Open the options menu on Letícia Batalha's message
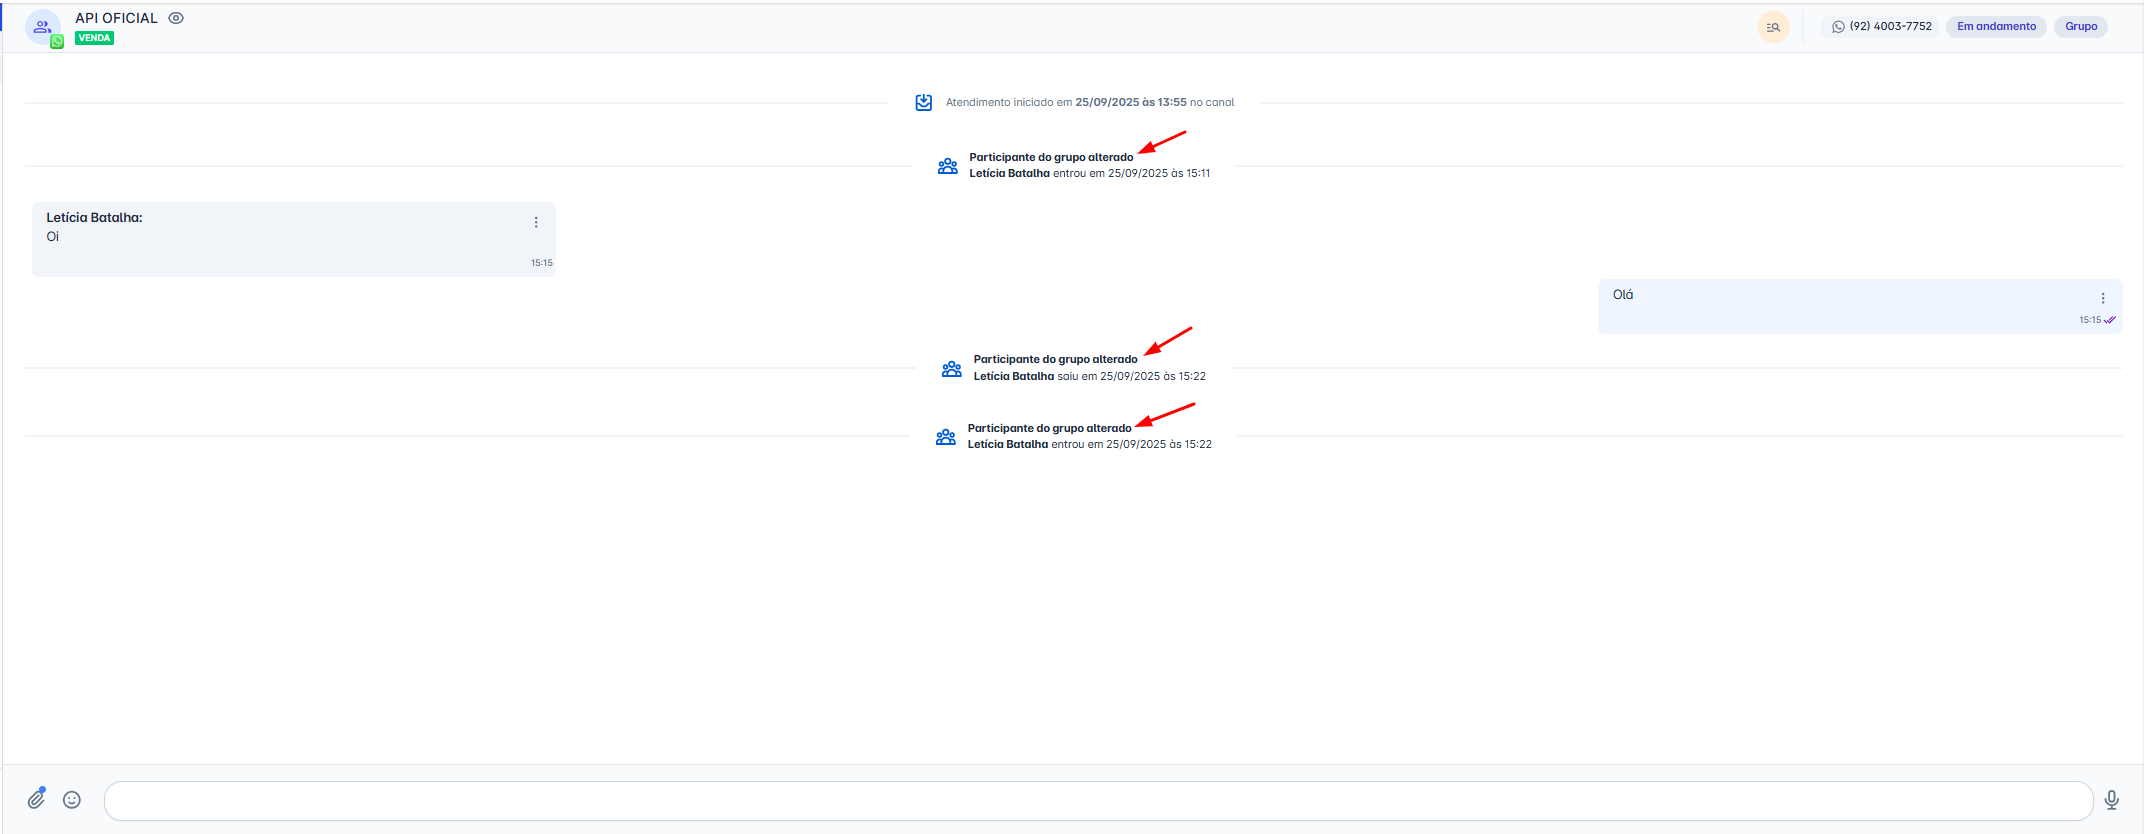 [536, 222]
